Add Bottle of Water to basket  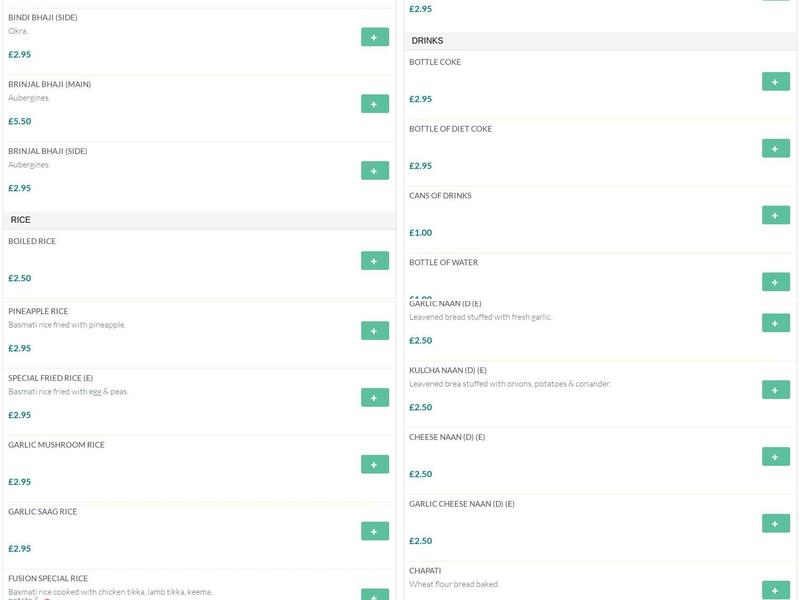coord(775,282)
